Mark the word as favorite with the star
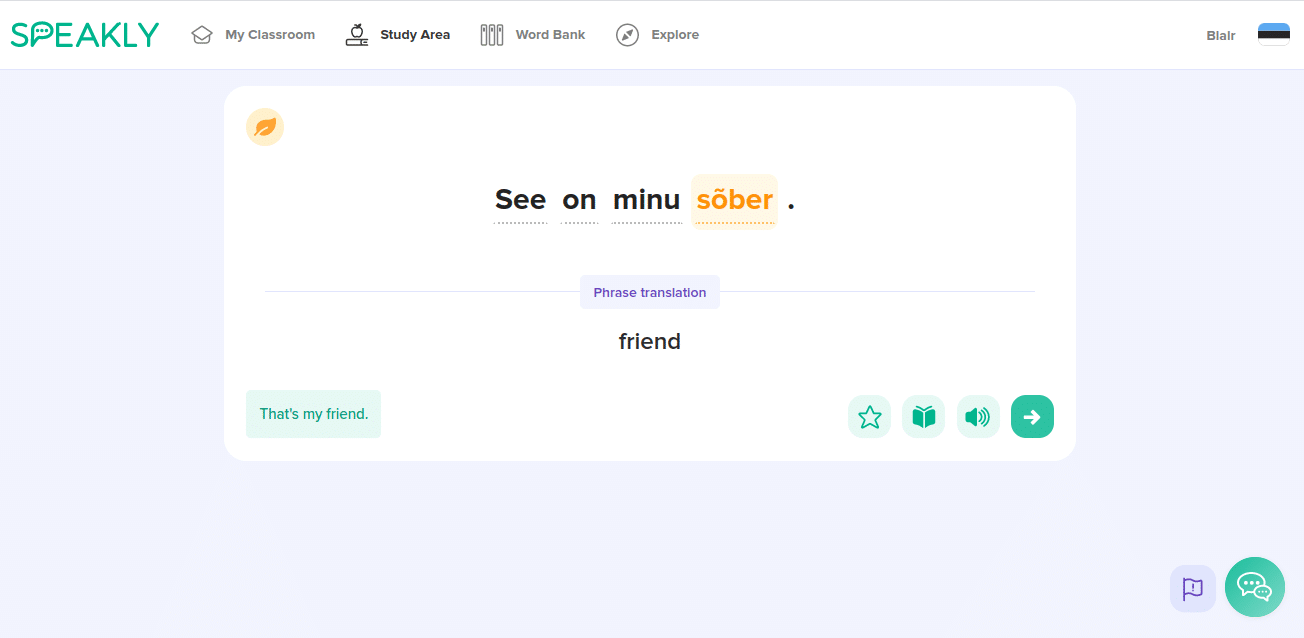 click(x=869, y=417)
